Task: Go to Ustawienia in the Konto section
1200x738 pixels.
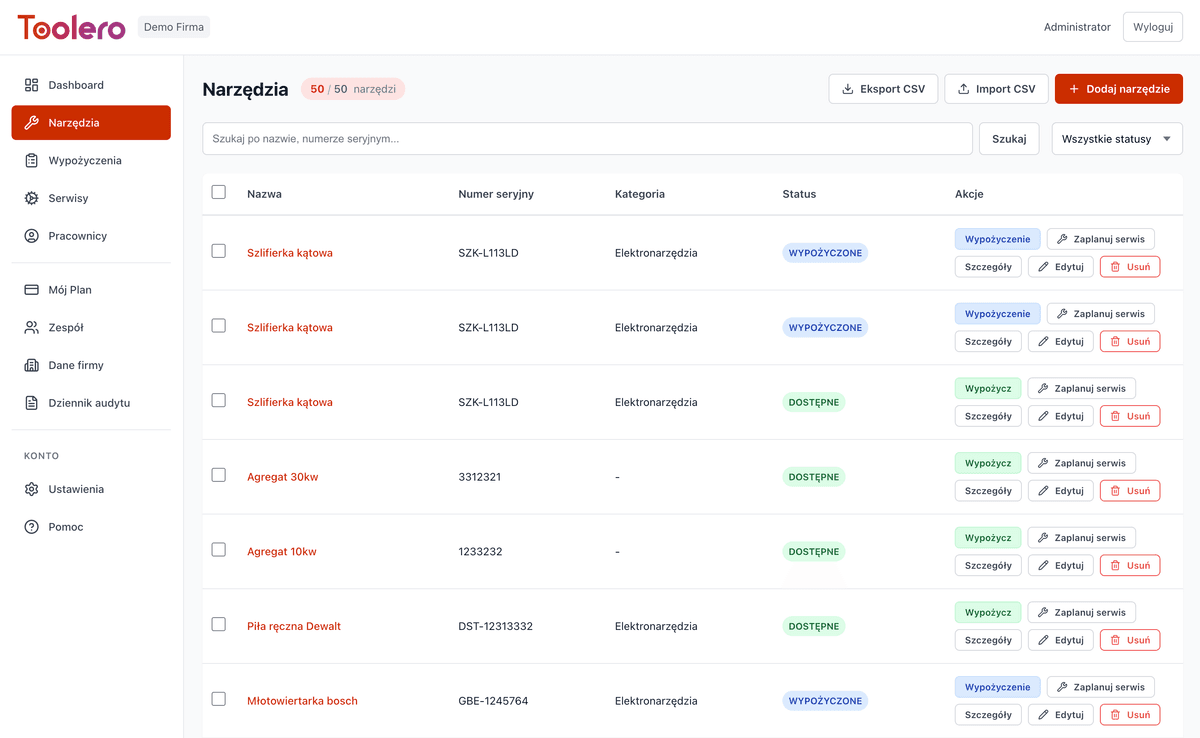Action: pos(76,489)
